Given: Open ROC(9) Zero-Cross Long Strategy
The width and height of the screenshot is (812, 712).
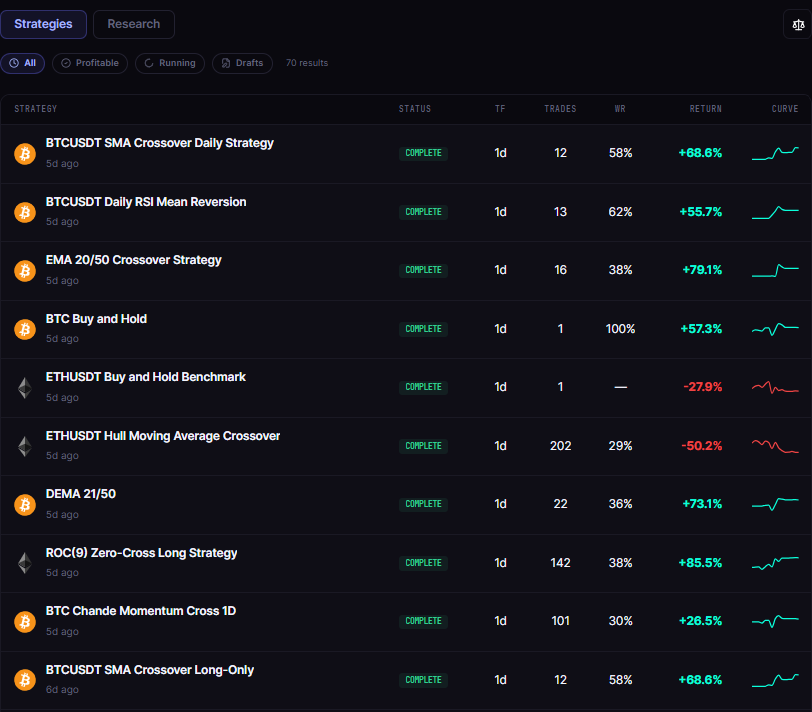Looking at the screenshot, I should click(x=141, y=553).
